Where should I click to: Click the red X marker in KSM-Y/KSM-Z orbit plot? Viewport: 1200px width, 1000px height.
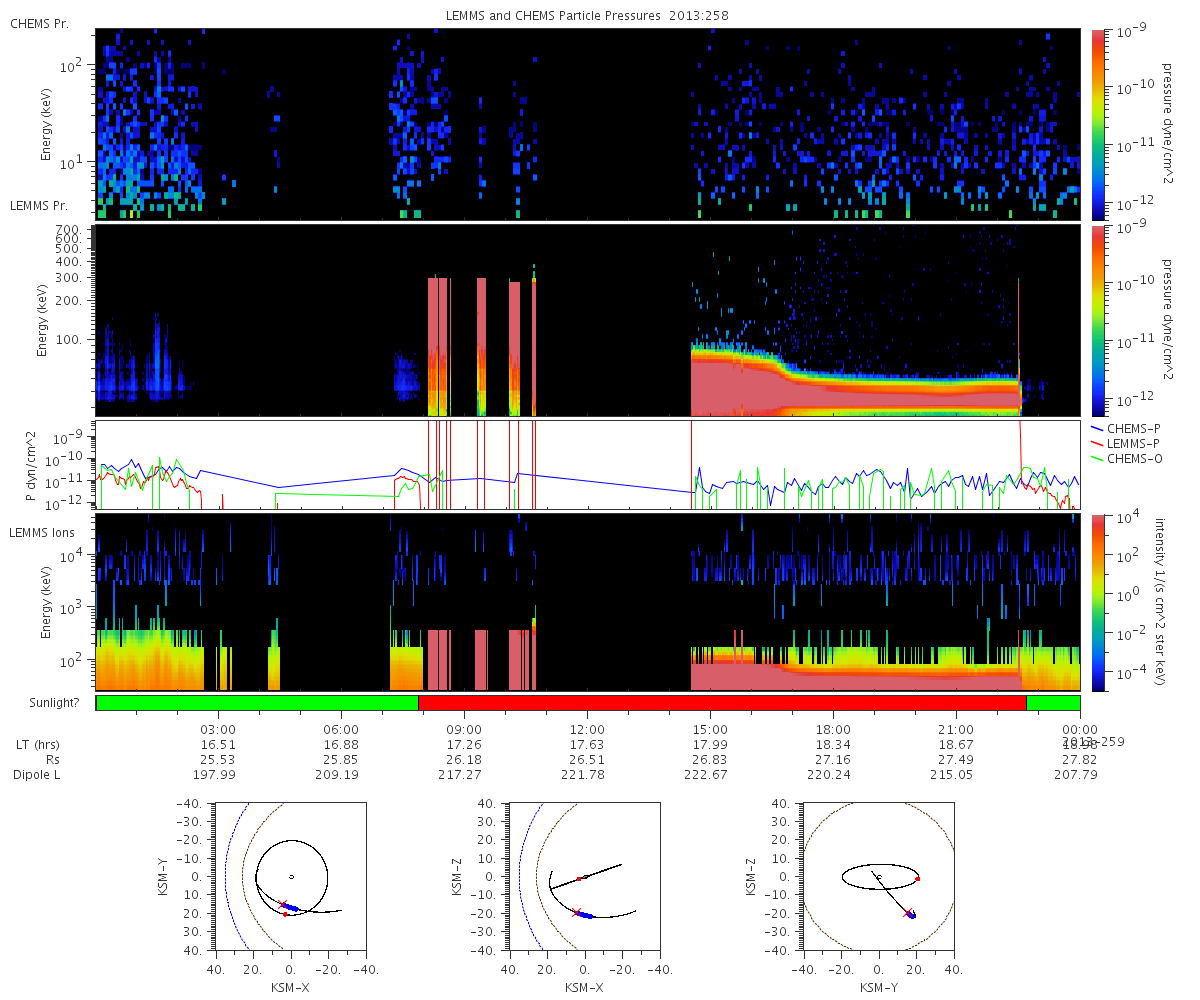(908, 913)
